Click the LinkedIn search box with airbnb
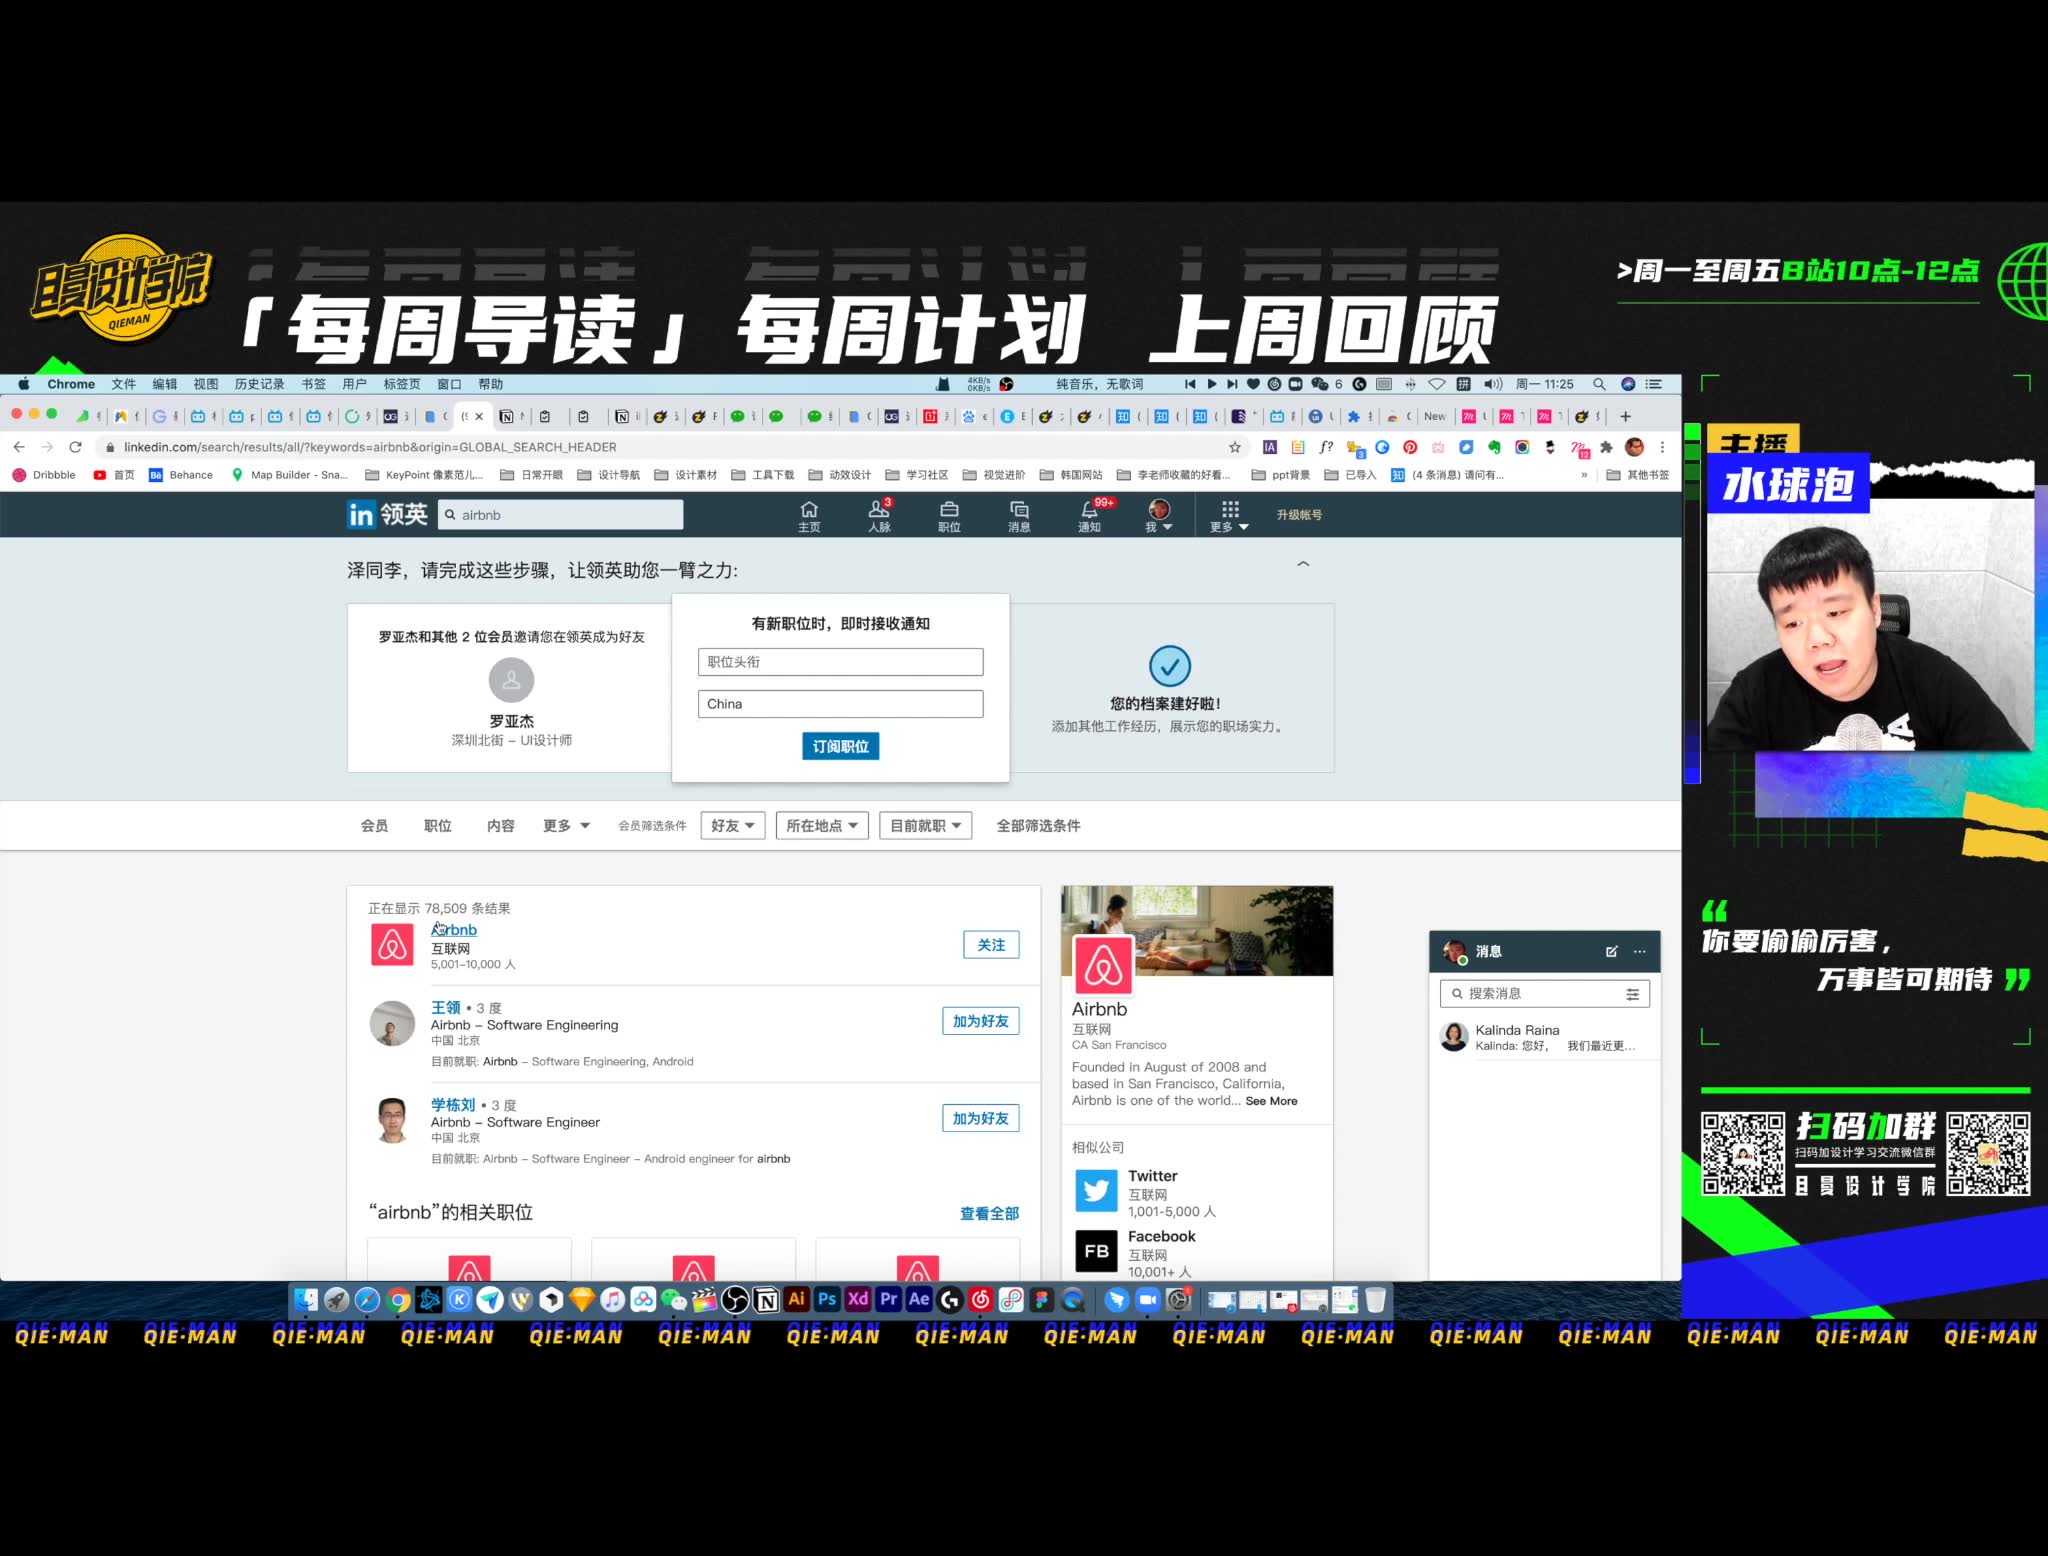 click(x=561, y=515)
